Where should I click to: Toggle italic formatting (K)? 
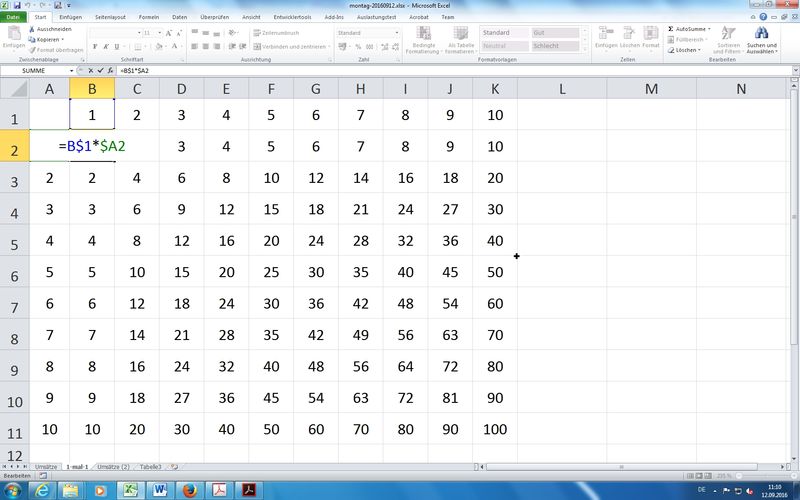[106, 46]
